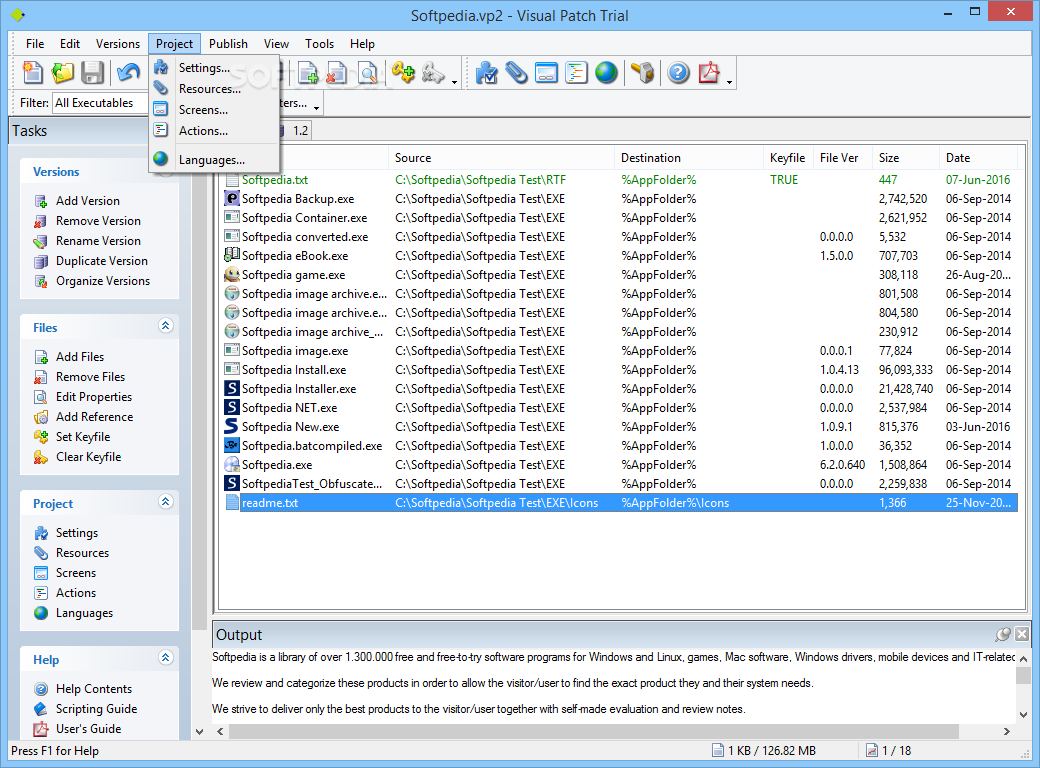Open the Tools menu
This screenshot has height=768, width=1040.
point(319,44)
